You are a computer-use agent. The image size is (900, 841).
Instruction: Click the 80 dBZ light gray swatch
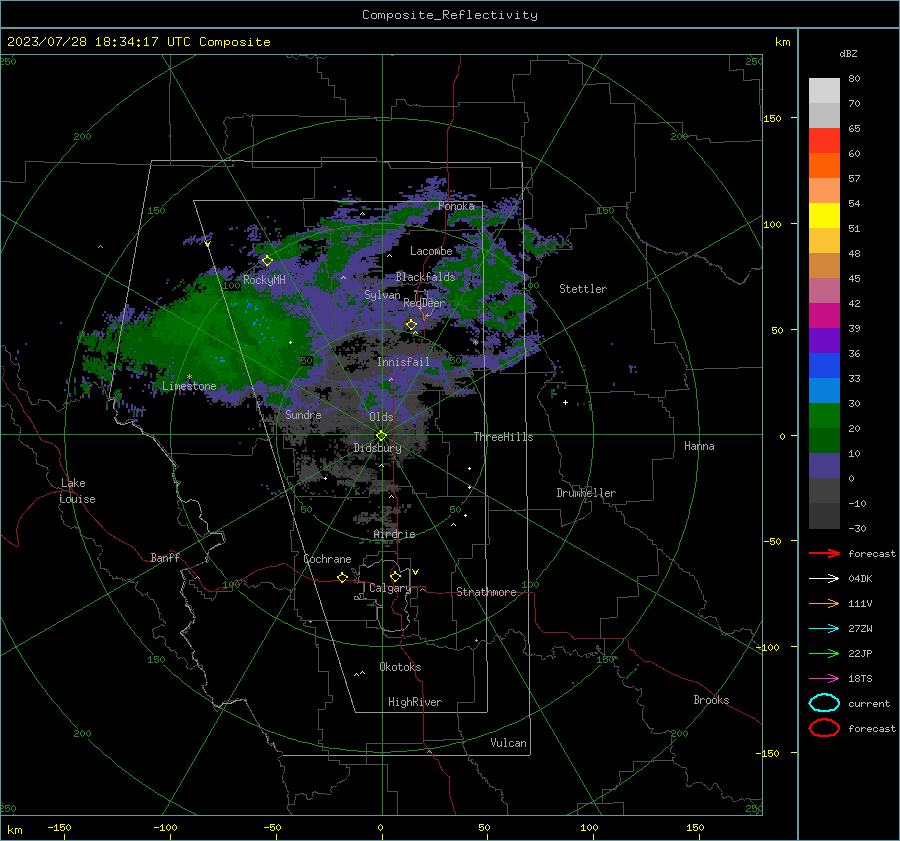click(824, 90)
